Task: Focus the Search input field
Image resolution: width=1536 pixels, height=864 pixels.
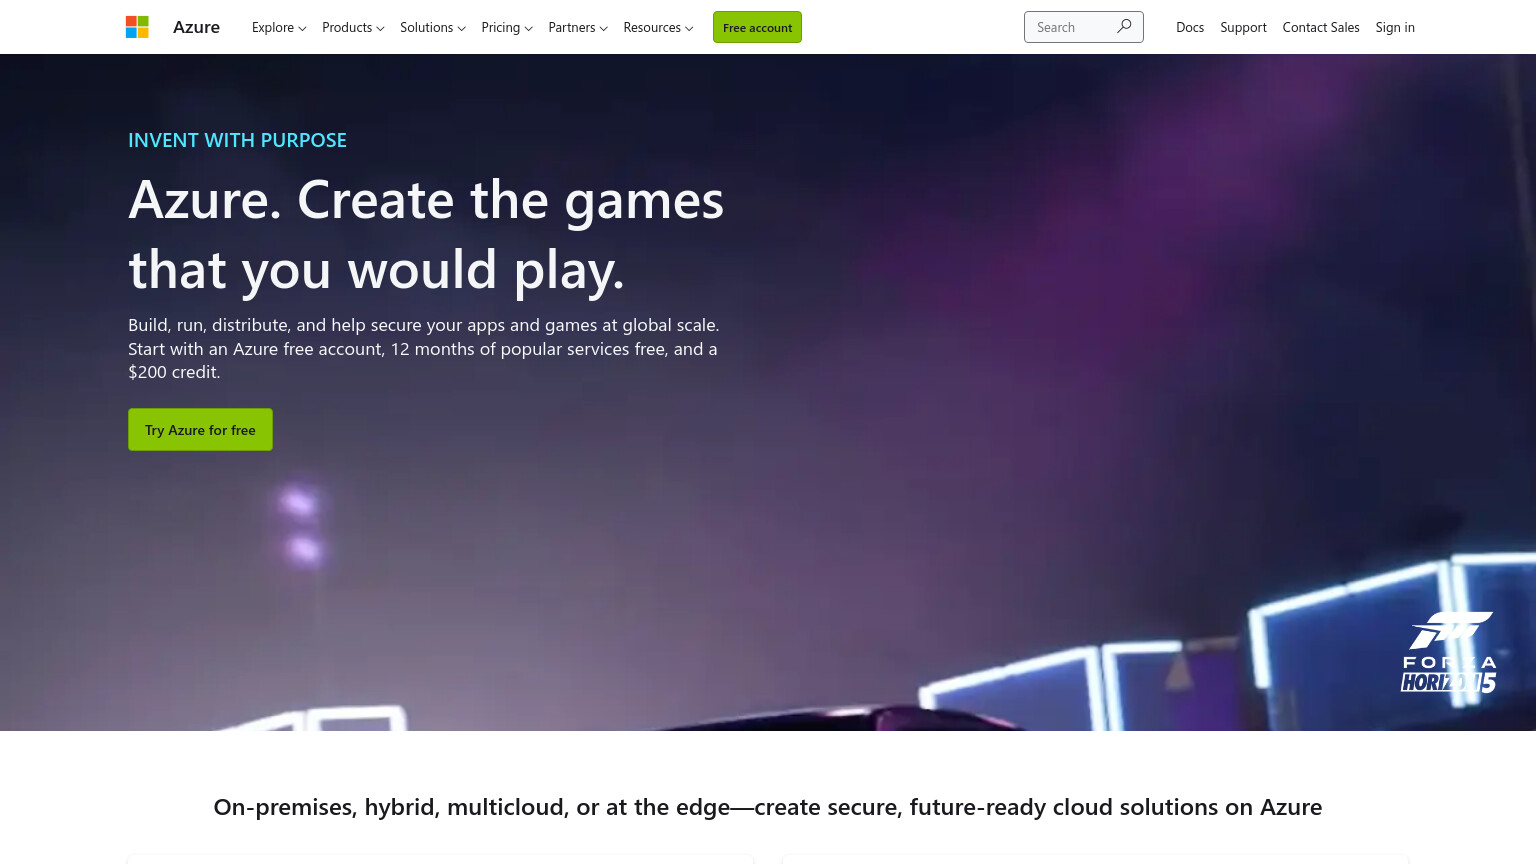Action: tap(1070, 27)
